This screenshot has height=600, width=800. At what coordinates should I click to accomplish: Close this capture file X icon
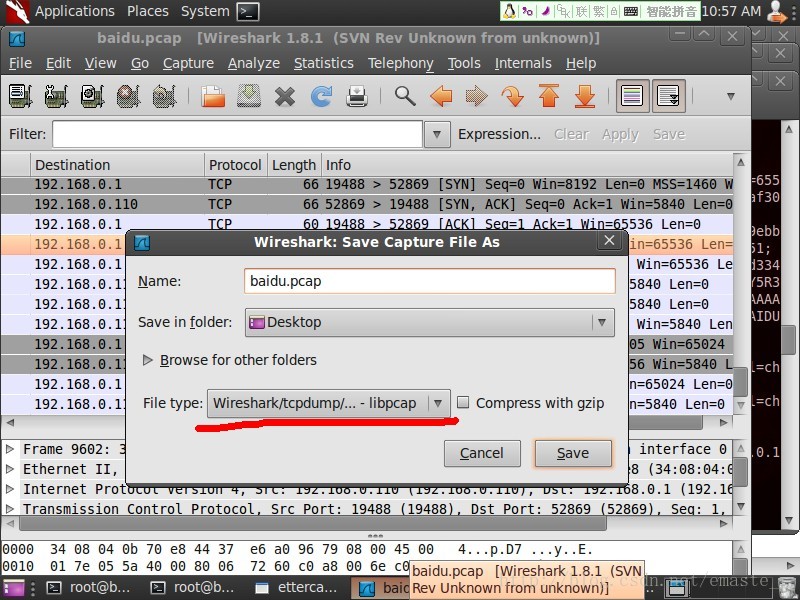coord(285,96)
